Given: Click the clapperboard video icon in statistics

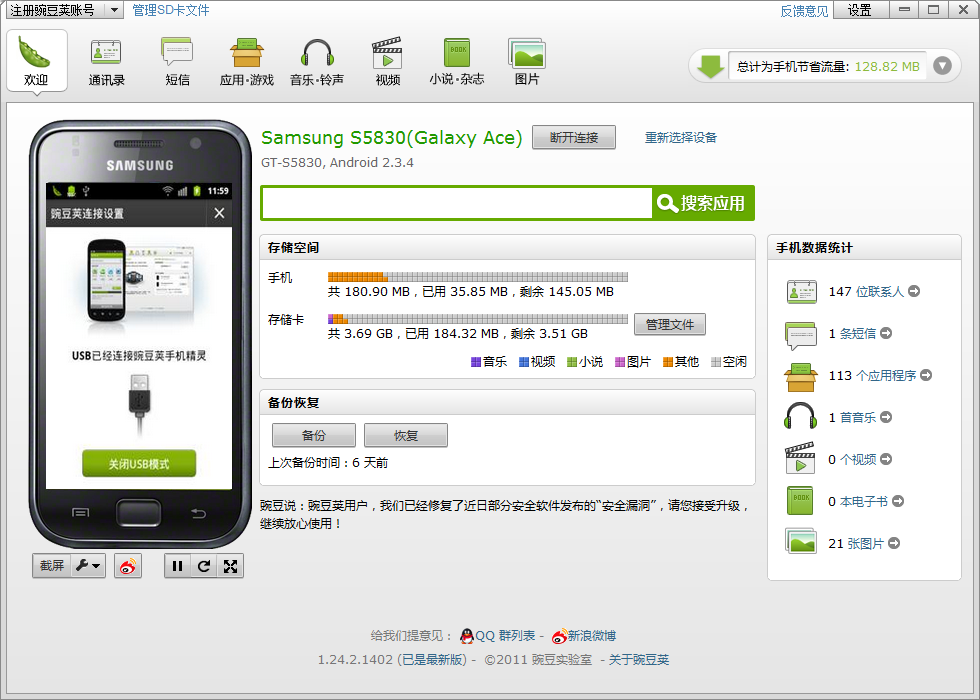Looking at the screenshot, I should point(800,458).
